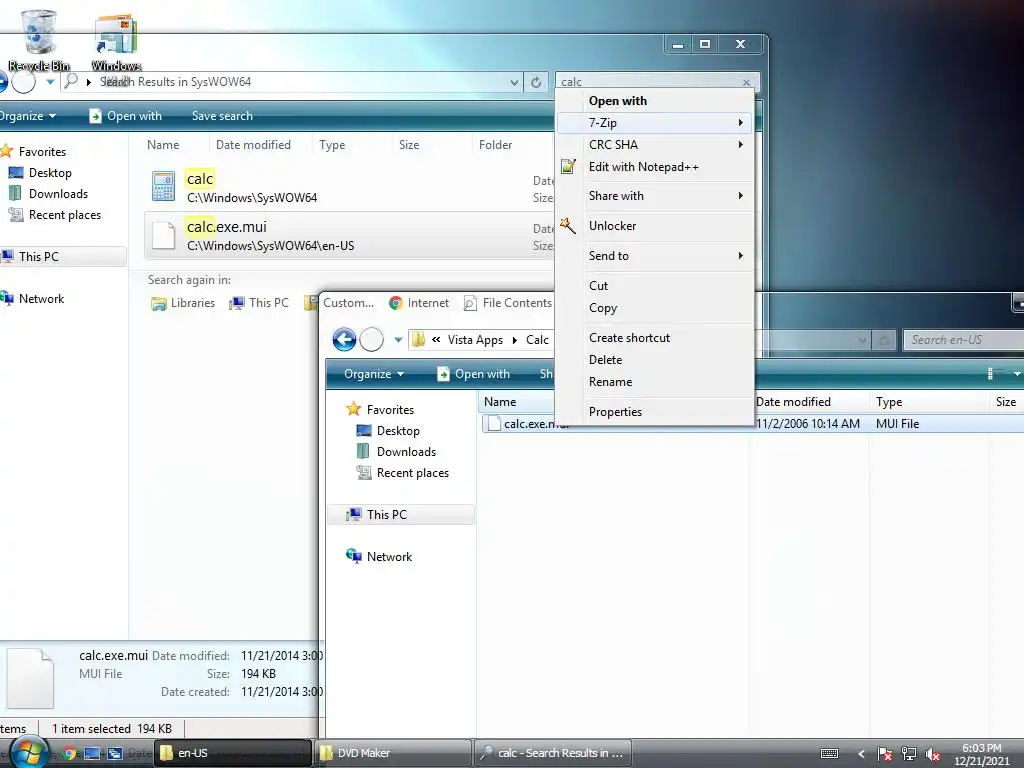Sort by the Name column in the search results

coord(163,145)
